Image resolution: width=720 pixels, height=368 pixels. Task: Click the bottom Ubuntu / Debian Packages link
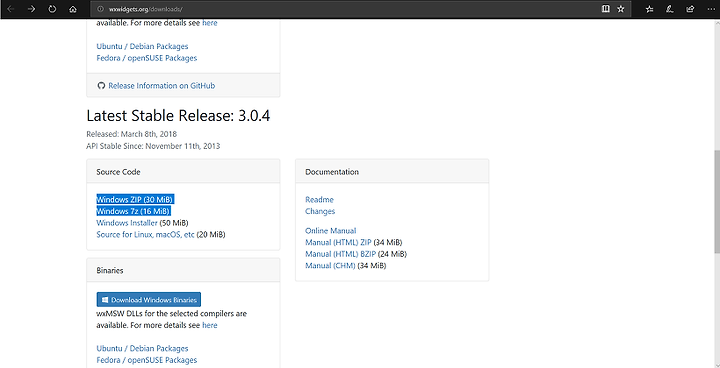(142, 348)
